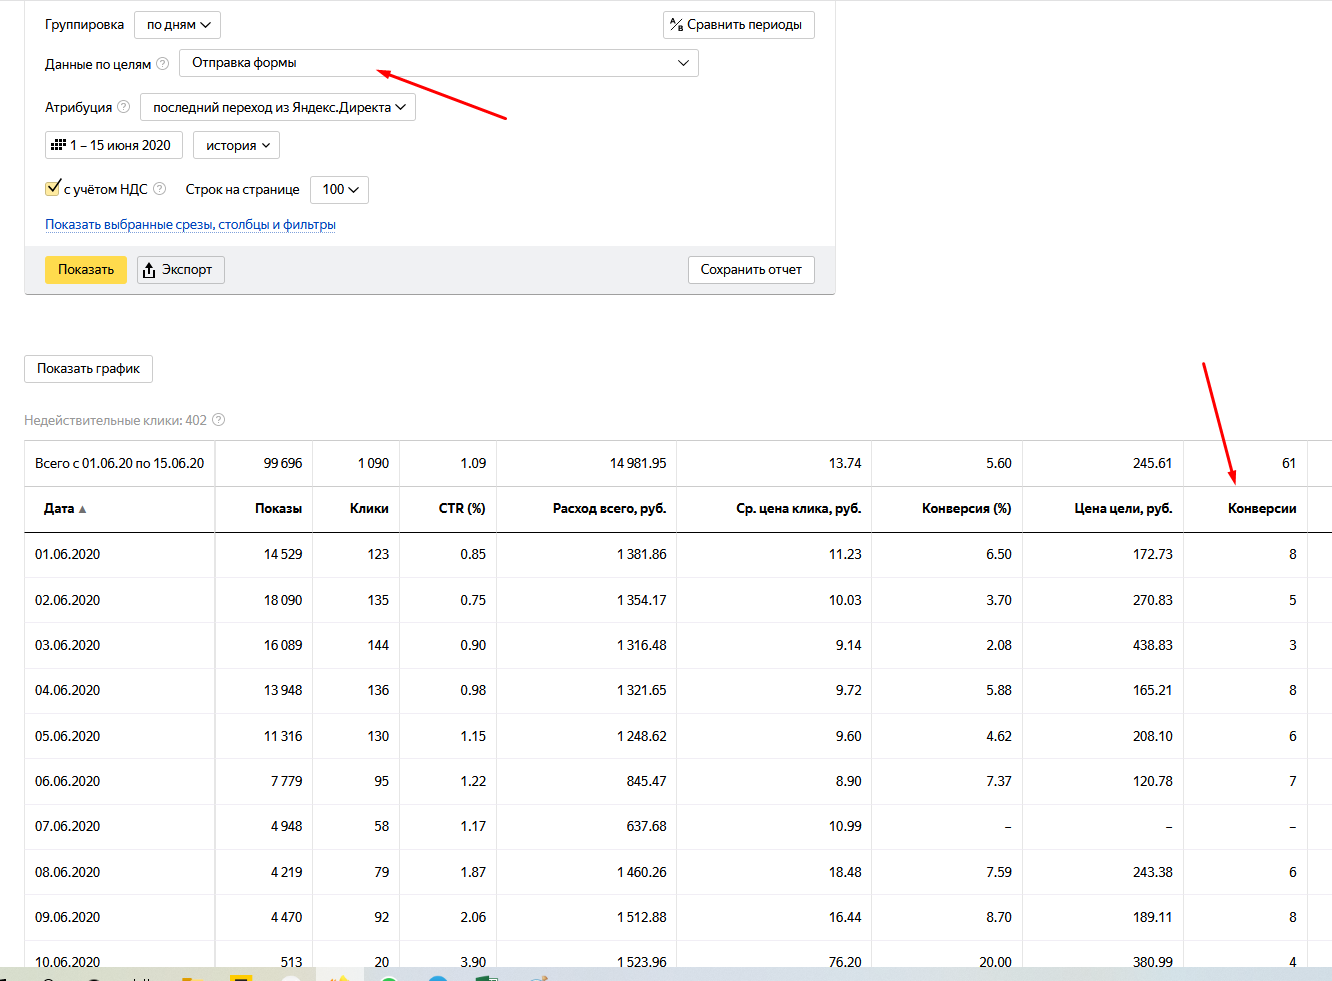
Task: Click total impressions value 99 696
Action: coord(283,463)
